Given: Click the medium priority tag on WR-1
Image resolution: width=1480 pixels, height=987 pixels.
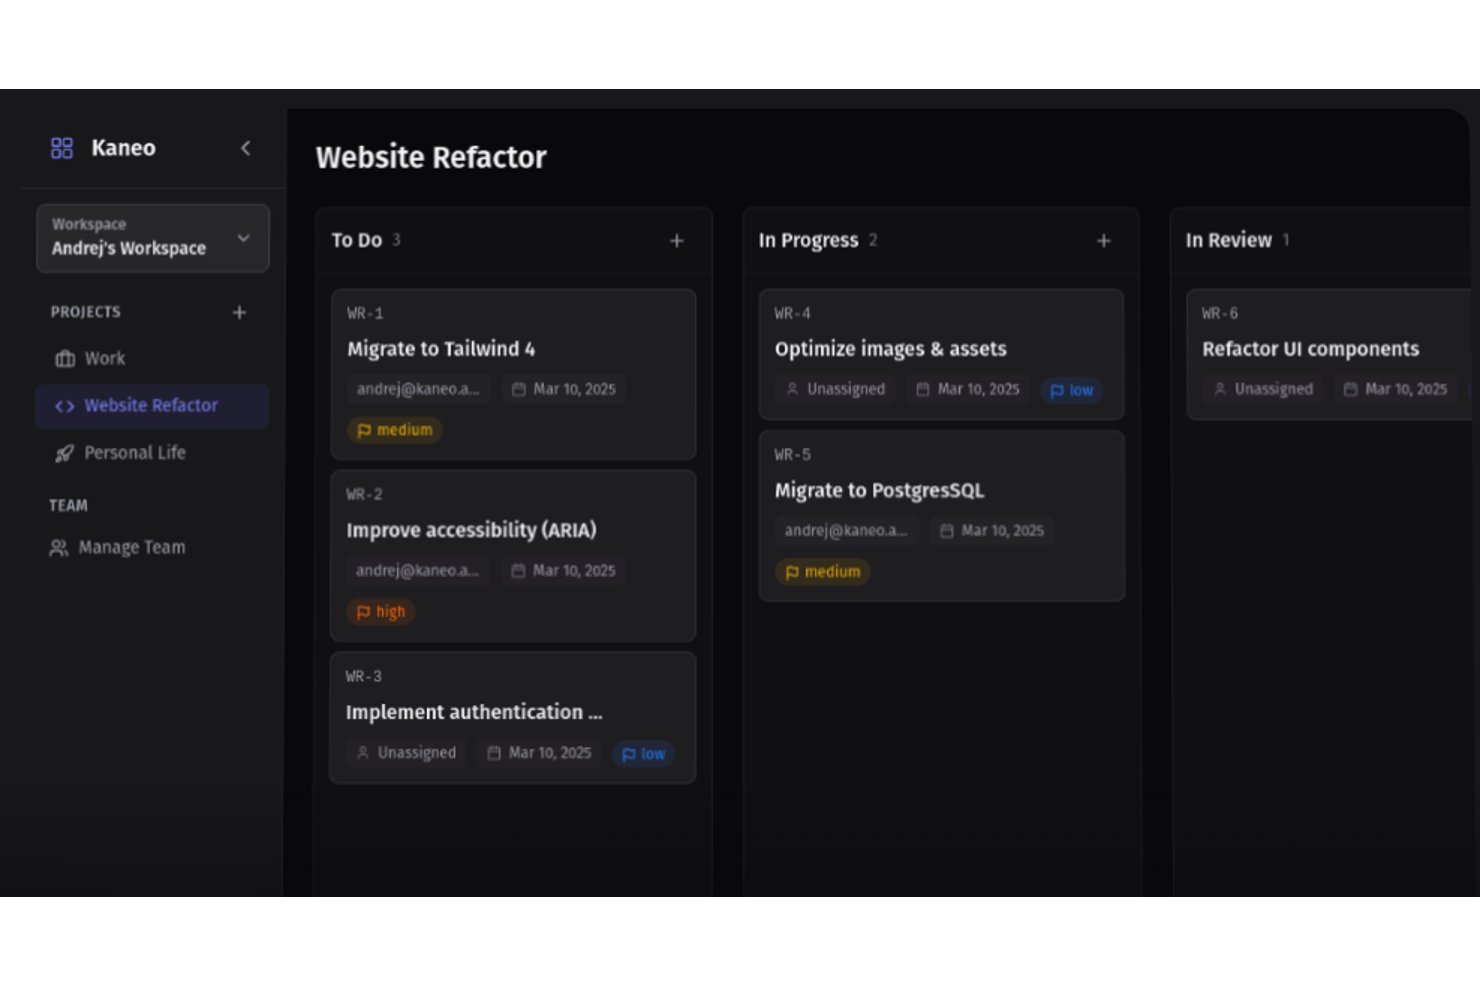Looking at the screenshot, I should pyautogui.click(x=395, y=430).
